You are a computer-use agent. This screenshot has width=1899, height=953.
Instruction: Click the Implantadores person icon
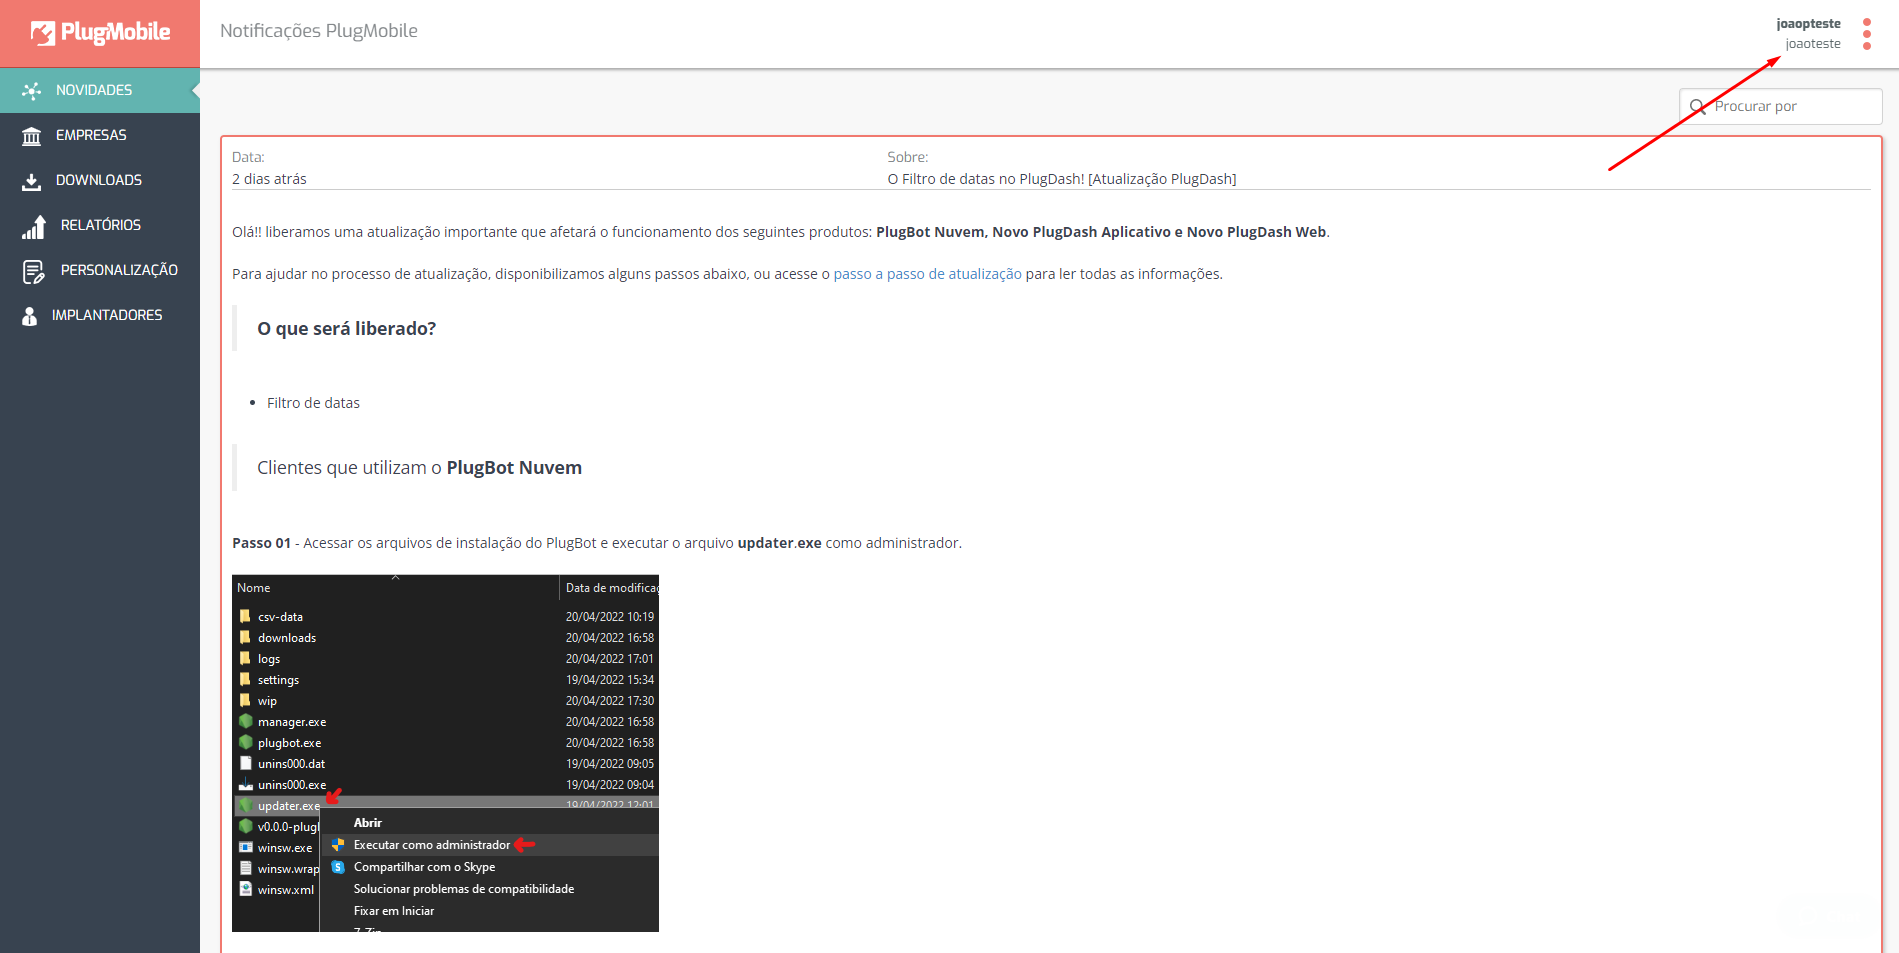click(x=30, y=316)
